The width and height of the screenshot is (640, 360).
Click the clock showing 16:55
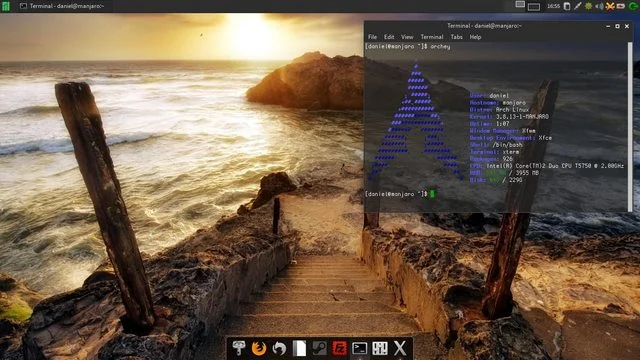click(x=553, y=6)
